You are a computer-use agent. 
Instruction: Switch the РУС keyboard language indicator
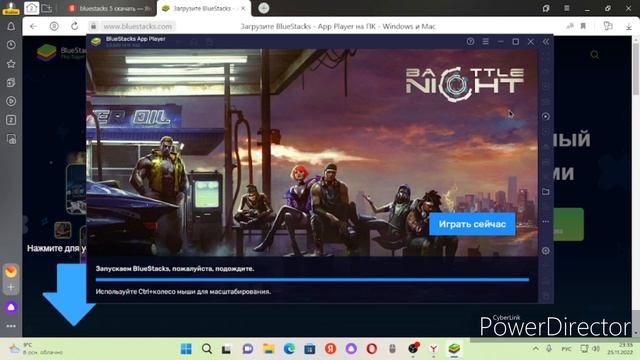tap(566, 349)
